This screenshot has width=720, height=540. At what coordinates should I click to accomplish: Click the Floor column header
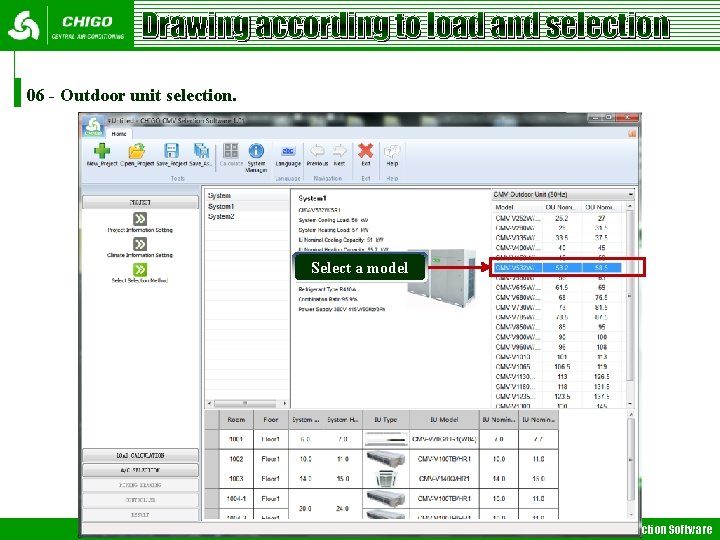pyautogui.click(x=271, y=419)
